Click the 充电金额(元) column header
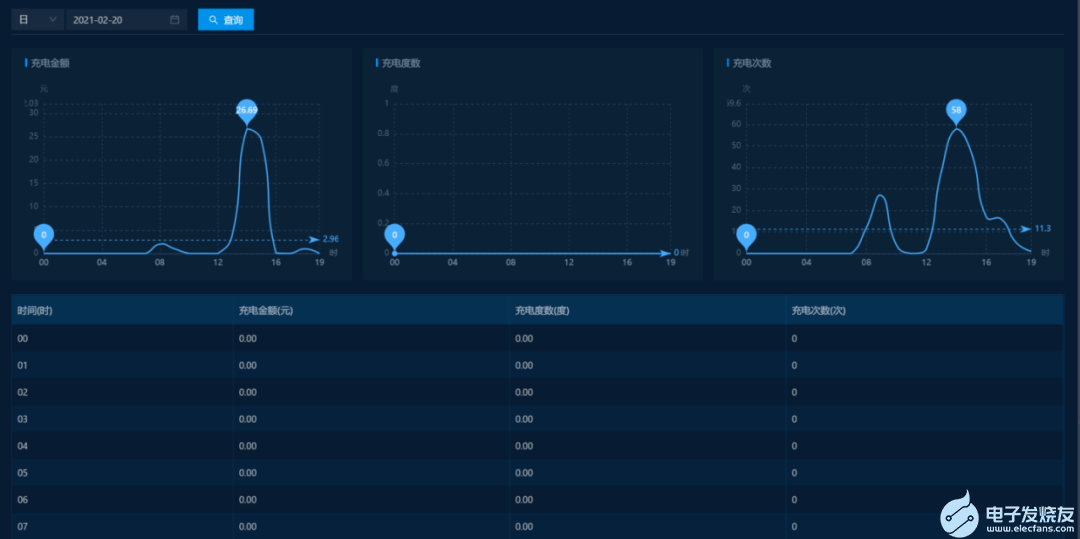This screenshot has width=1080, height=539. (x=265, y=311)
